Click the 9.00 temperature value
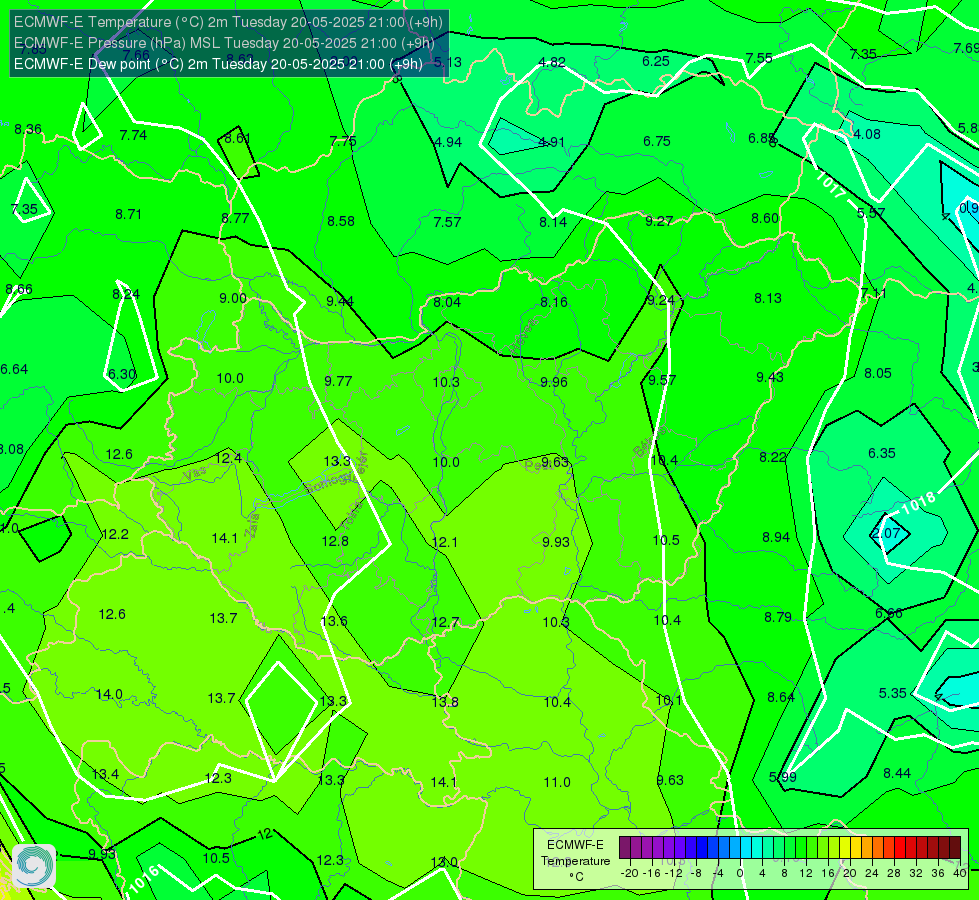Screen dimensions: 979x900 (x=233, y=299)
